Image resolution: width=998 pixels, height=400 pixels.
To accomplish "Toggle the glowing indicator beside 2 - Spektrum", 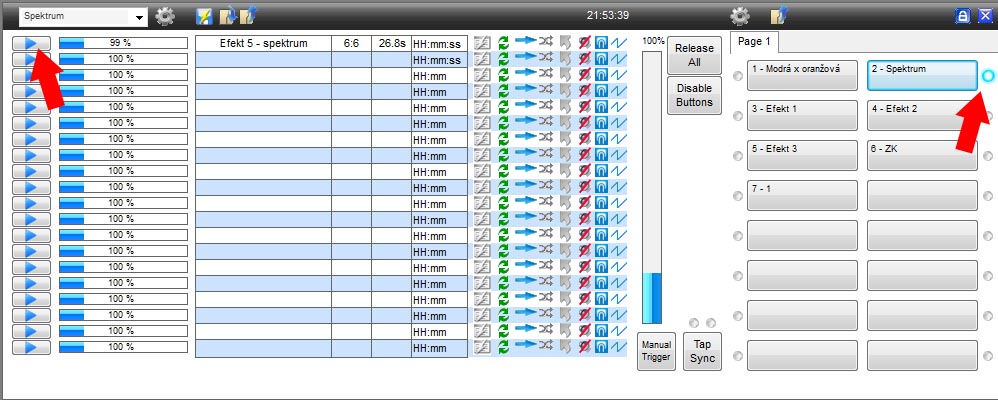I will coord(988,76).
